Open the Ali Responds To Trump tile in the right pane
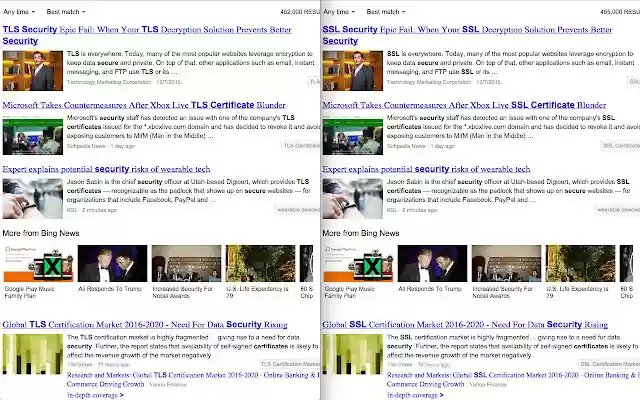The height and width of the screenshot is (400, 640). click(x=432, y=269)
